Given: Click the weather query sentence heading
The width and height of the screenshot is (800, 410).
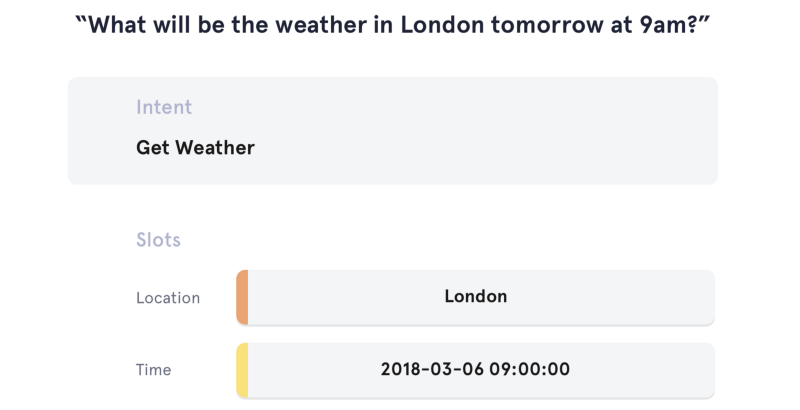Looking at the screenshot, I should click(x=393, y=24).
